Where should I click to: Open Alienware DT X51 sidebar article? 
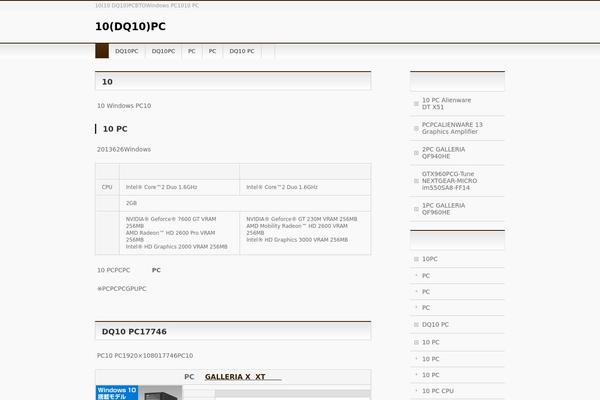(447, 104)
